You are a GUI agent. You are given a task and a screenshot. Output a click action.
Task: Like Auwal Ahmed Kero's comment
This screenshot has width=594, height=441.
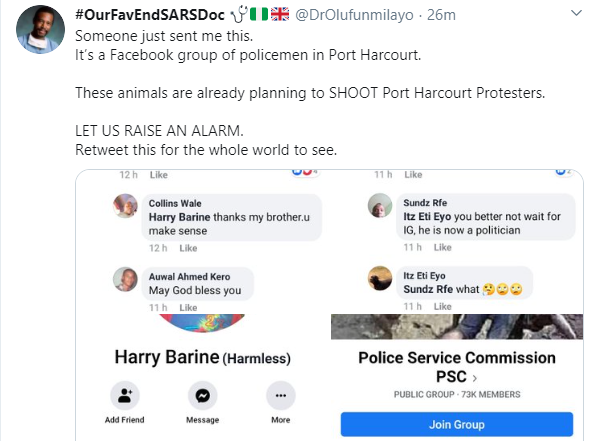[x=188, y=307]
